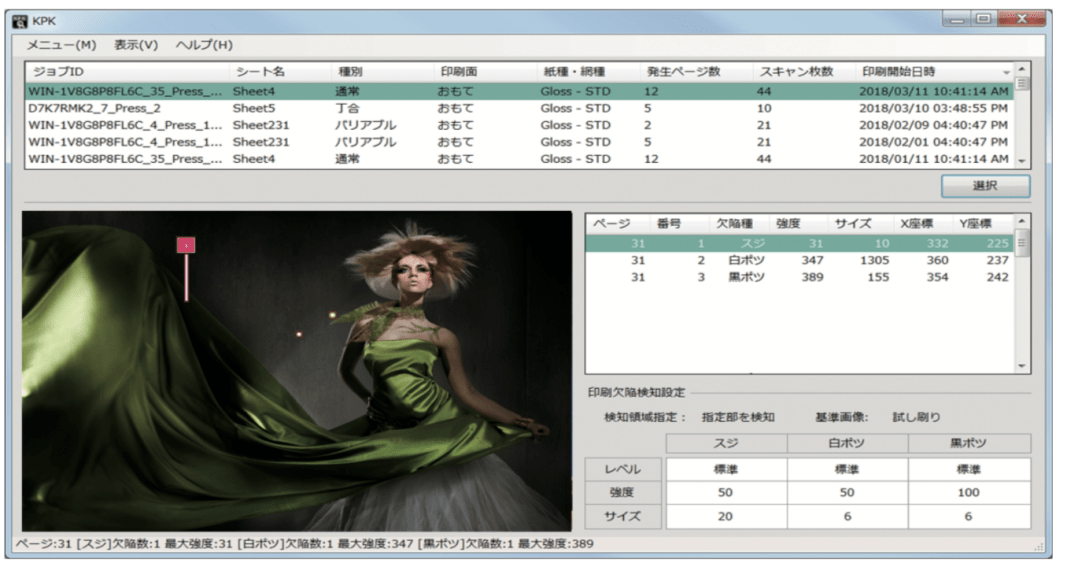Screen dimensions: 1067x567
Task: Click the KPK application icon in title bar
Action: point(20,21)
